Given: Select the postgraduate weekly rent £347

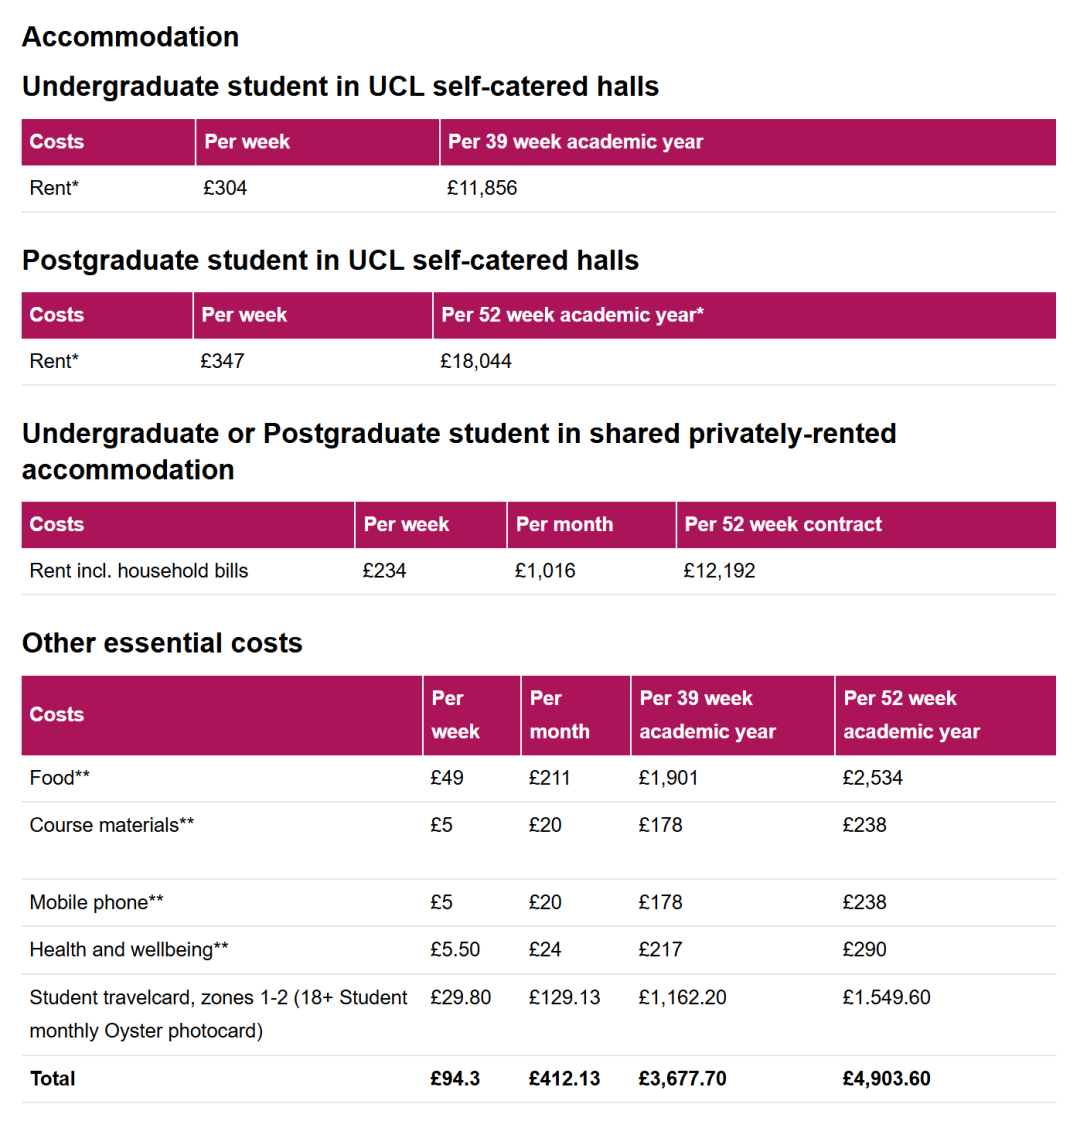Looking at the screenshot, I should point(222,361).
